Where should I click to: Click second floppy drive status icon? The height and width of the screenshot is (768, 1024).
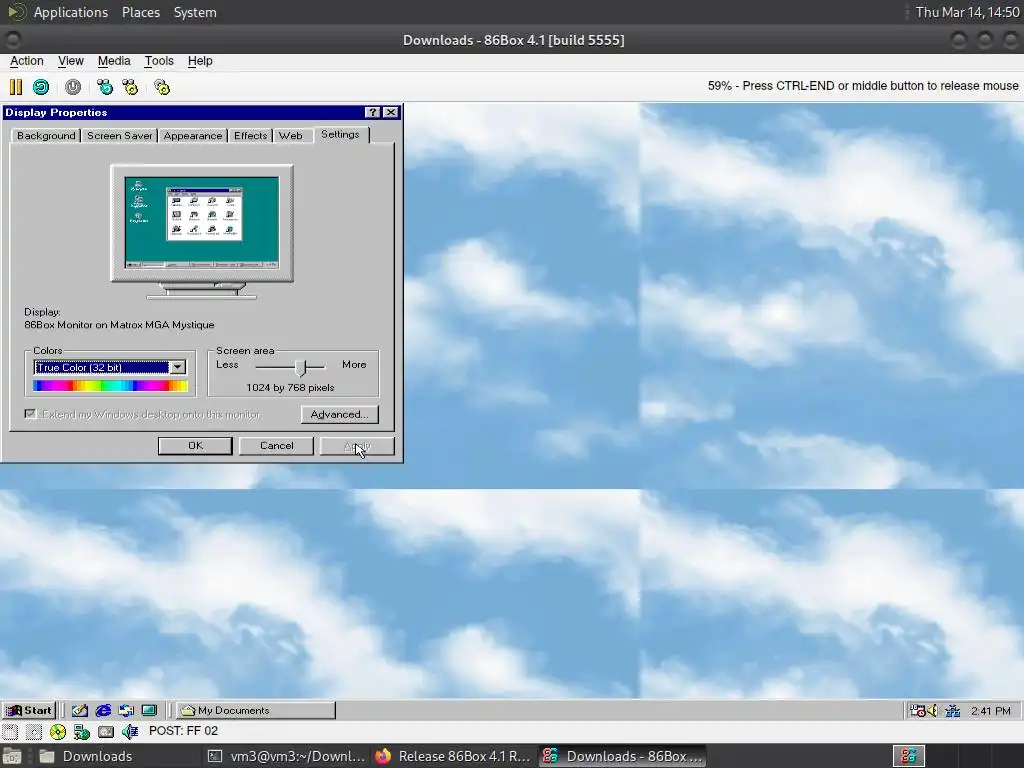(x=33, y=731)
